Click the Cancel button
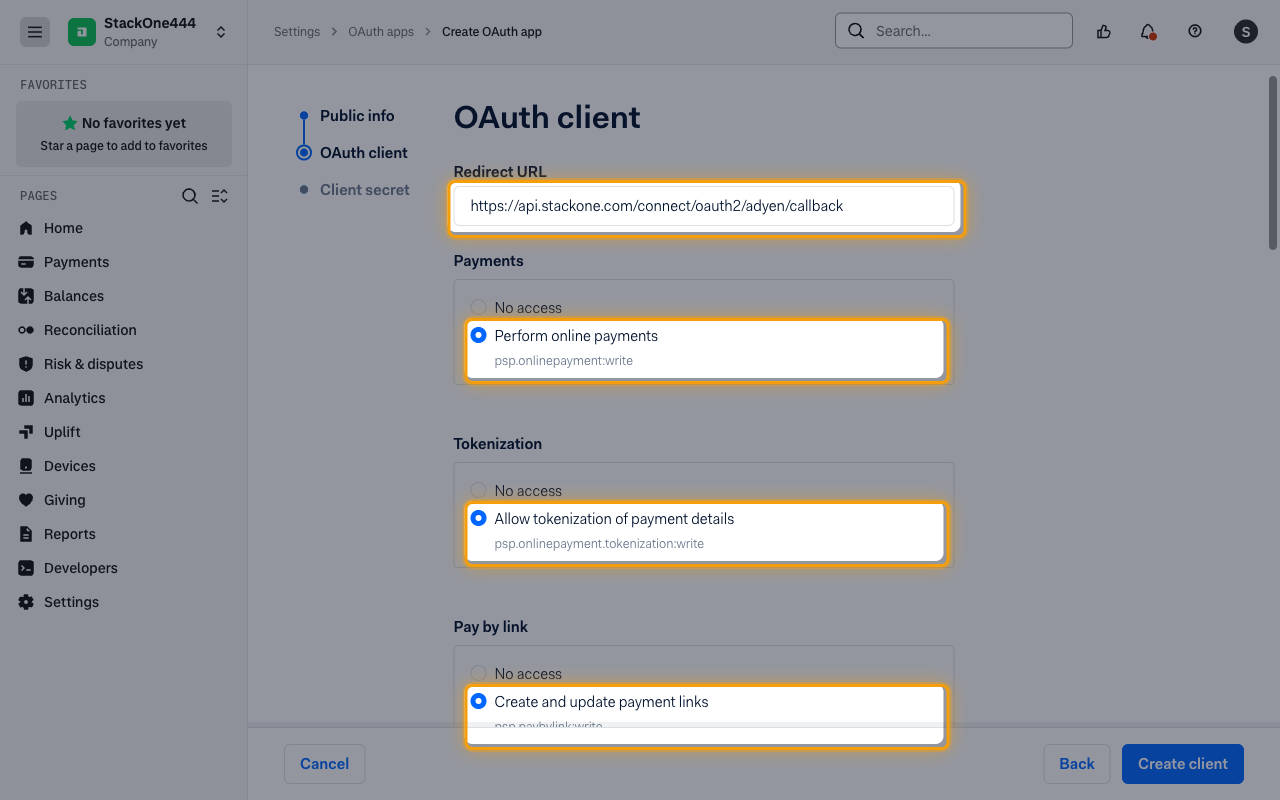The width and height of the screenshot is (1280, 800). (325, 764)
